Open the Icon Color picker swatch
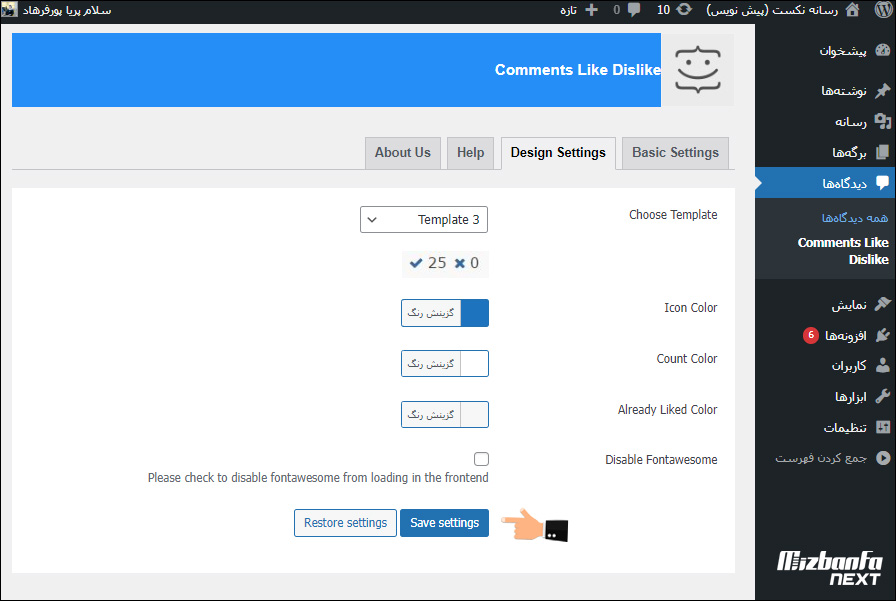The height and width of the screenshot is (601, 896). coord(474,313)
